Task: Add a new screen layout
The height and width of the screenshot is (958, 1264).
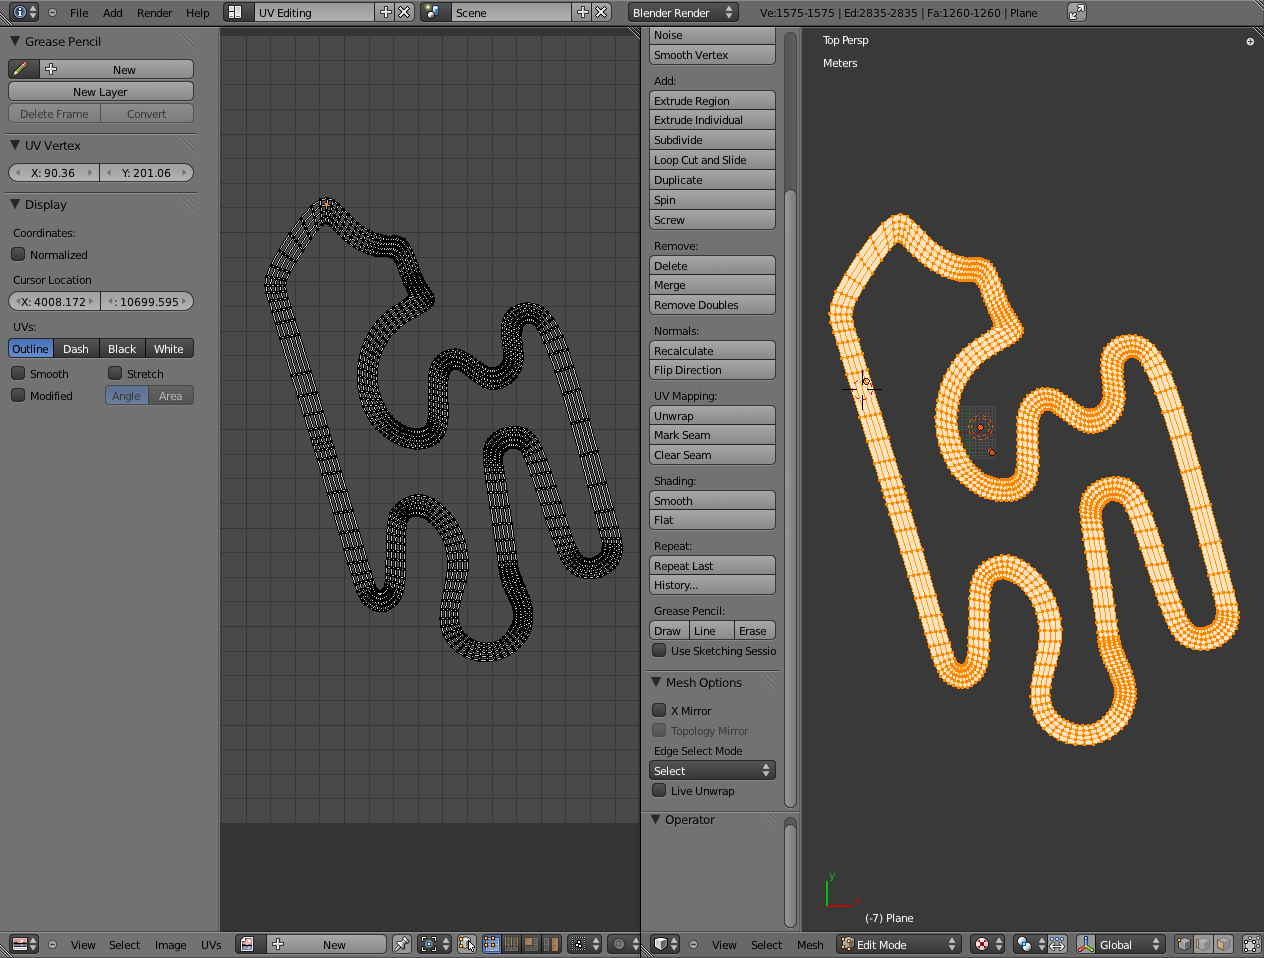Action: point(385,12)
